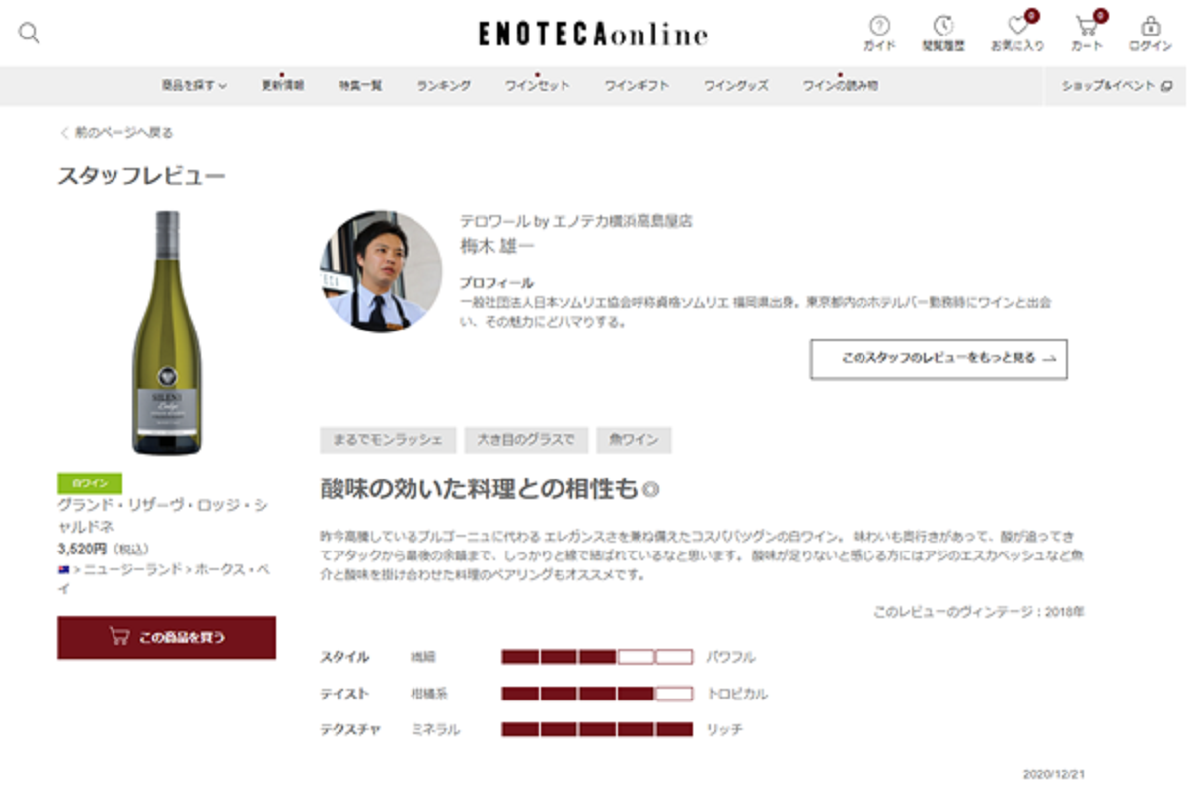The image size is (1200, 809).
Task: Open グランド・リザーヴ・ロッジ・シャルドネ product name
Action: tap(162, 515)
